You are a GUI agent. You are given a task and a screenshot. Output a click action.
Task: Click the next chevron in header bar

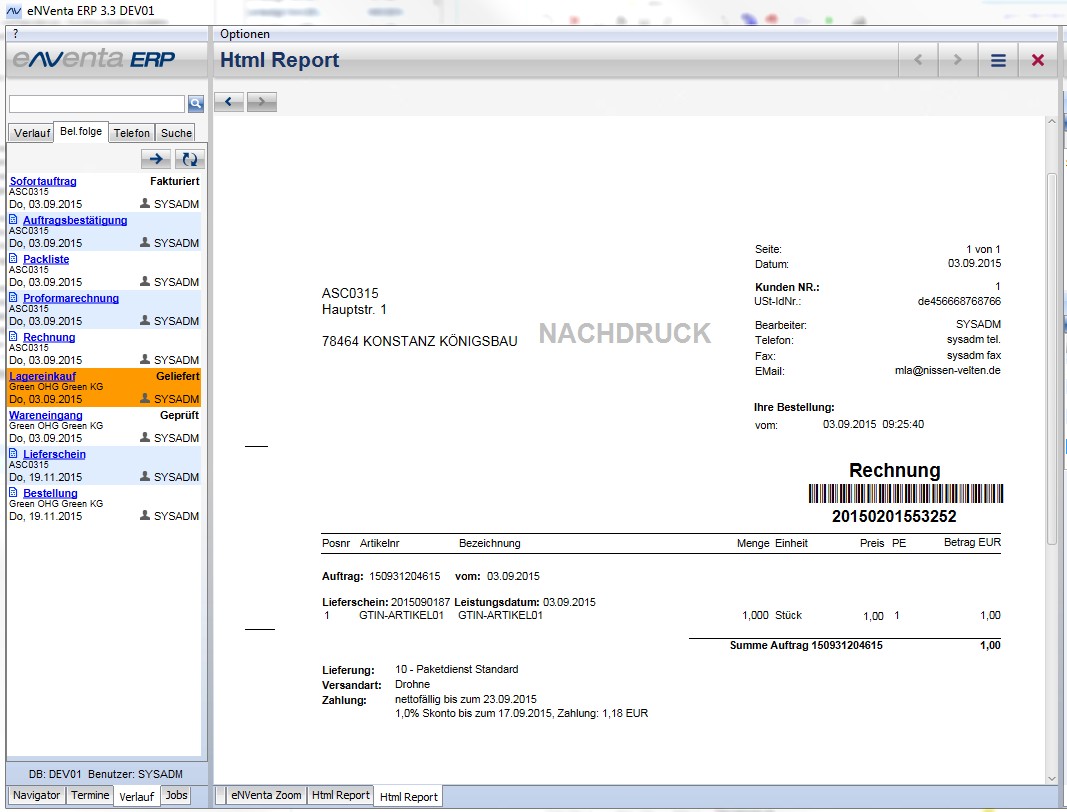957,60
